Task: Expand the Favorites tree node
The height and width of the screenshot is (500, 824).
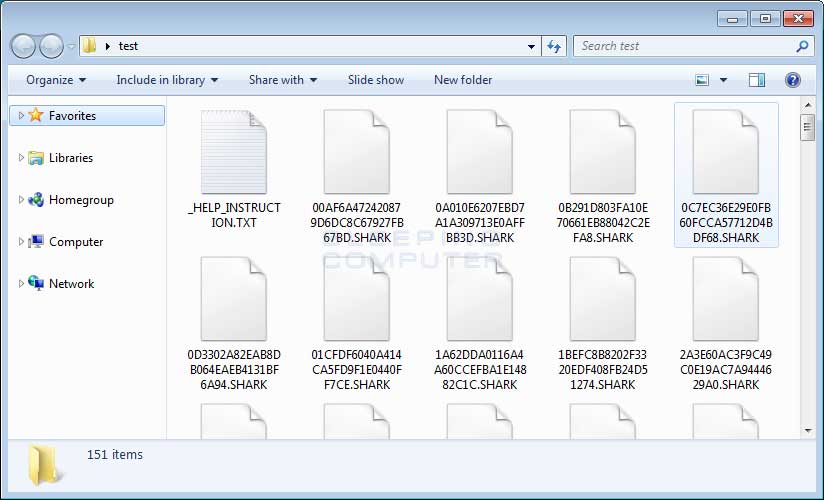Action: point(21,116)
